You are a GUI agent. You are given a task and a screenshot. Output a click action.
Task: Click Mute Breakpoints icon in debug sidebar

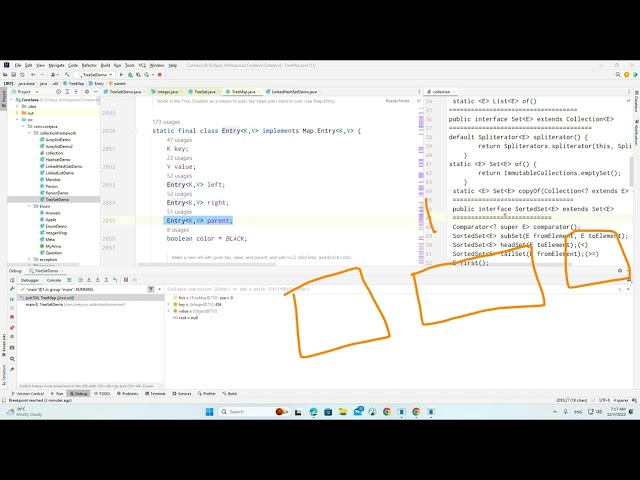(12, 337)
